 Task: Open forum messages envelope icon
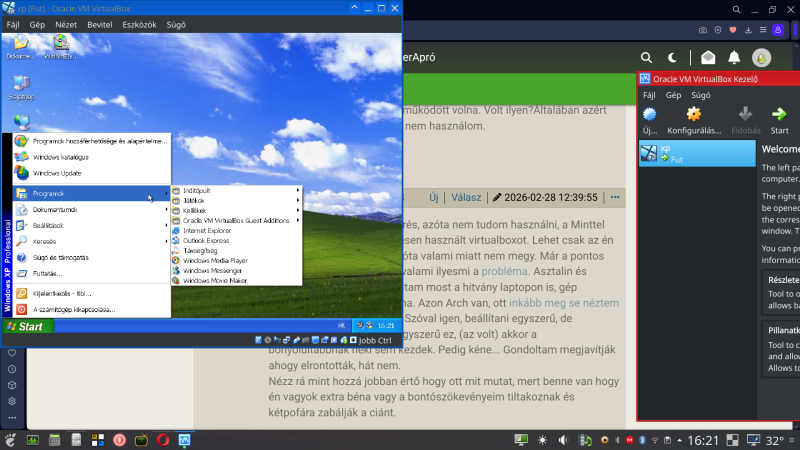[x=708, y=58]
